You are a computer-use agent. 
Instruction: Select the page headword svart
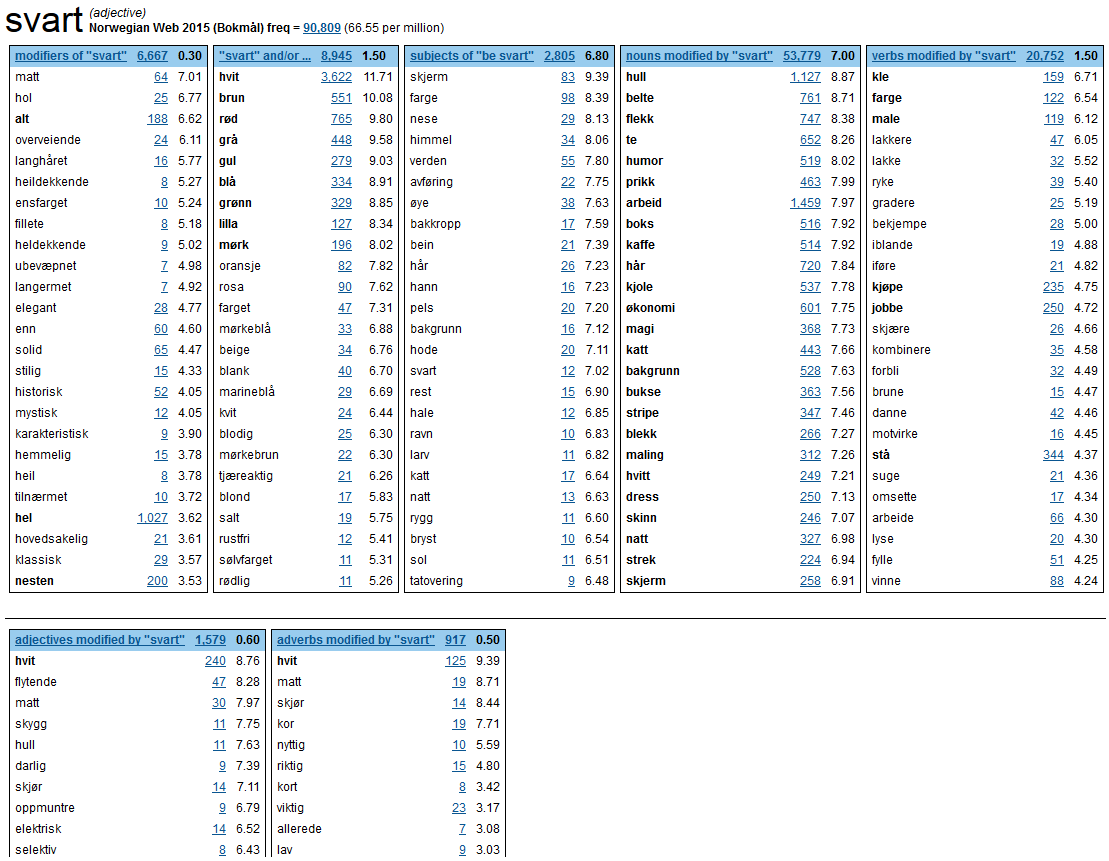(44, 20)
